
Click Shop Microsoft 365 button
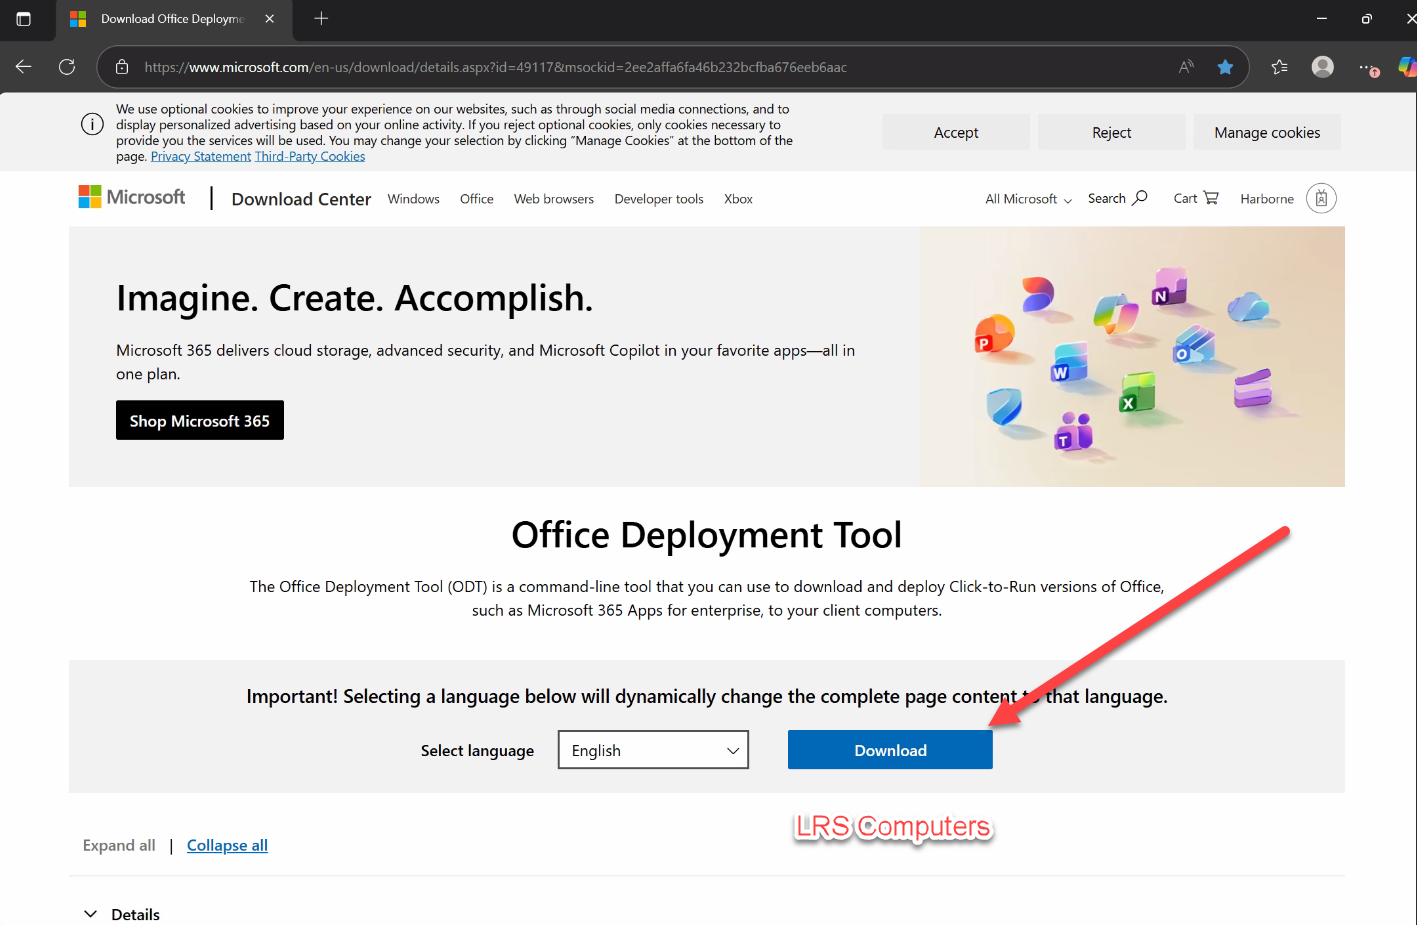coord(200,420)
